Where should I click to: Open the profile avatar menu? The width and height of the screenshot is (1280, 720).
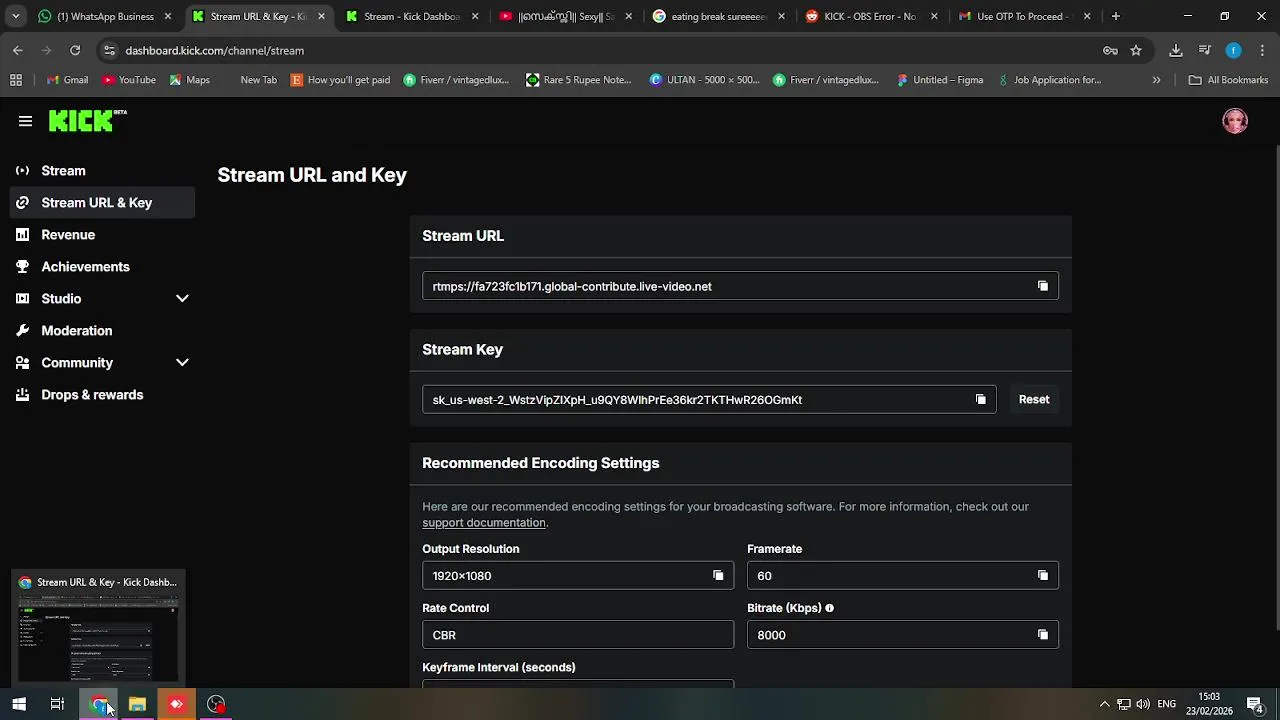1235,121
